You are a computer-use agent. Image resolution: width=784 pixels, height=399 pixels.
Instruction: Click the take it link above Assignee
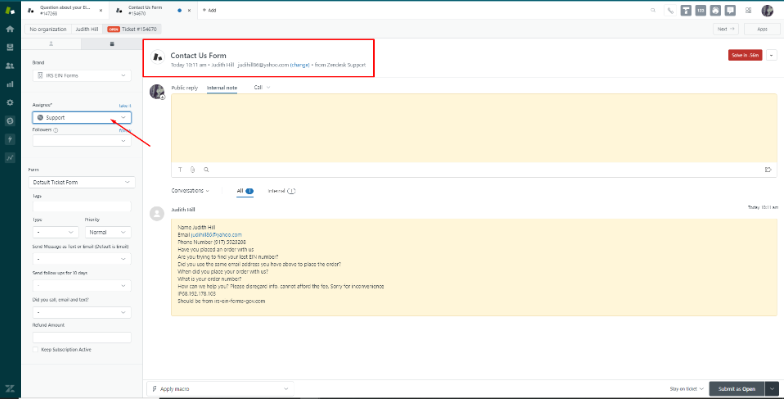point(125,106)
